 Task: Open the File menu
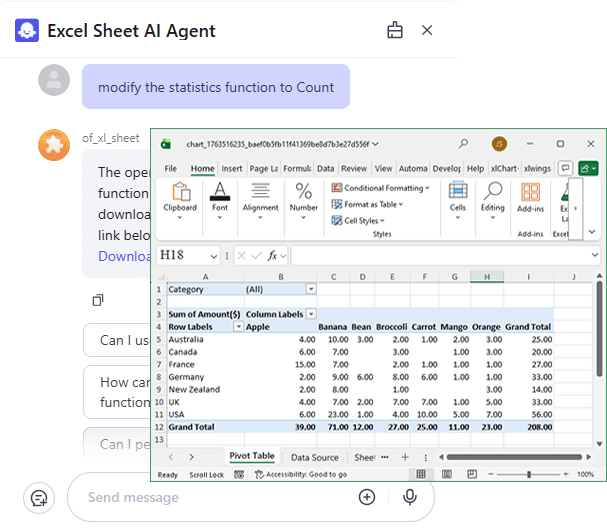[170, 169]
